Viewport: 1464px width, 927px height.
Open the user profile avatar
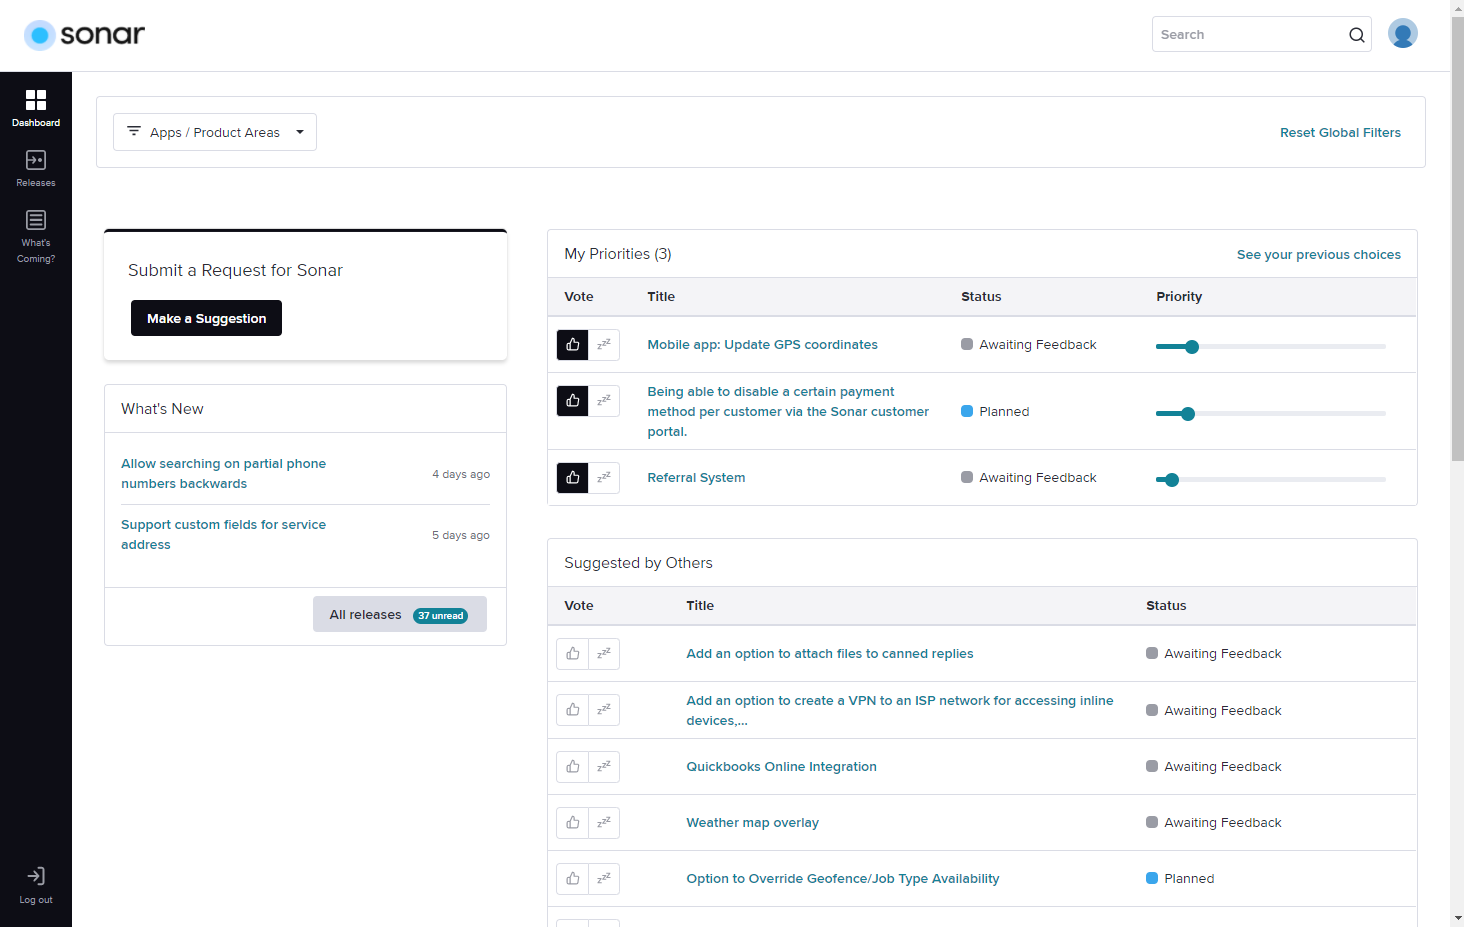pyautogui.click(x=1403, y=34)
